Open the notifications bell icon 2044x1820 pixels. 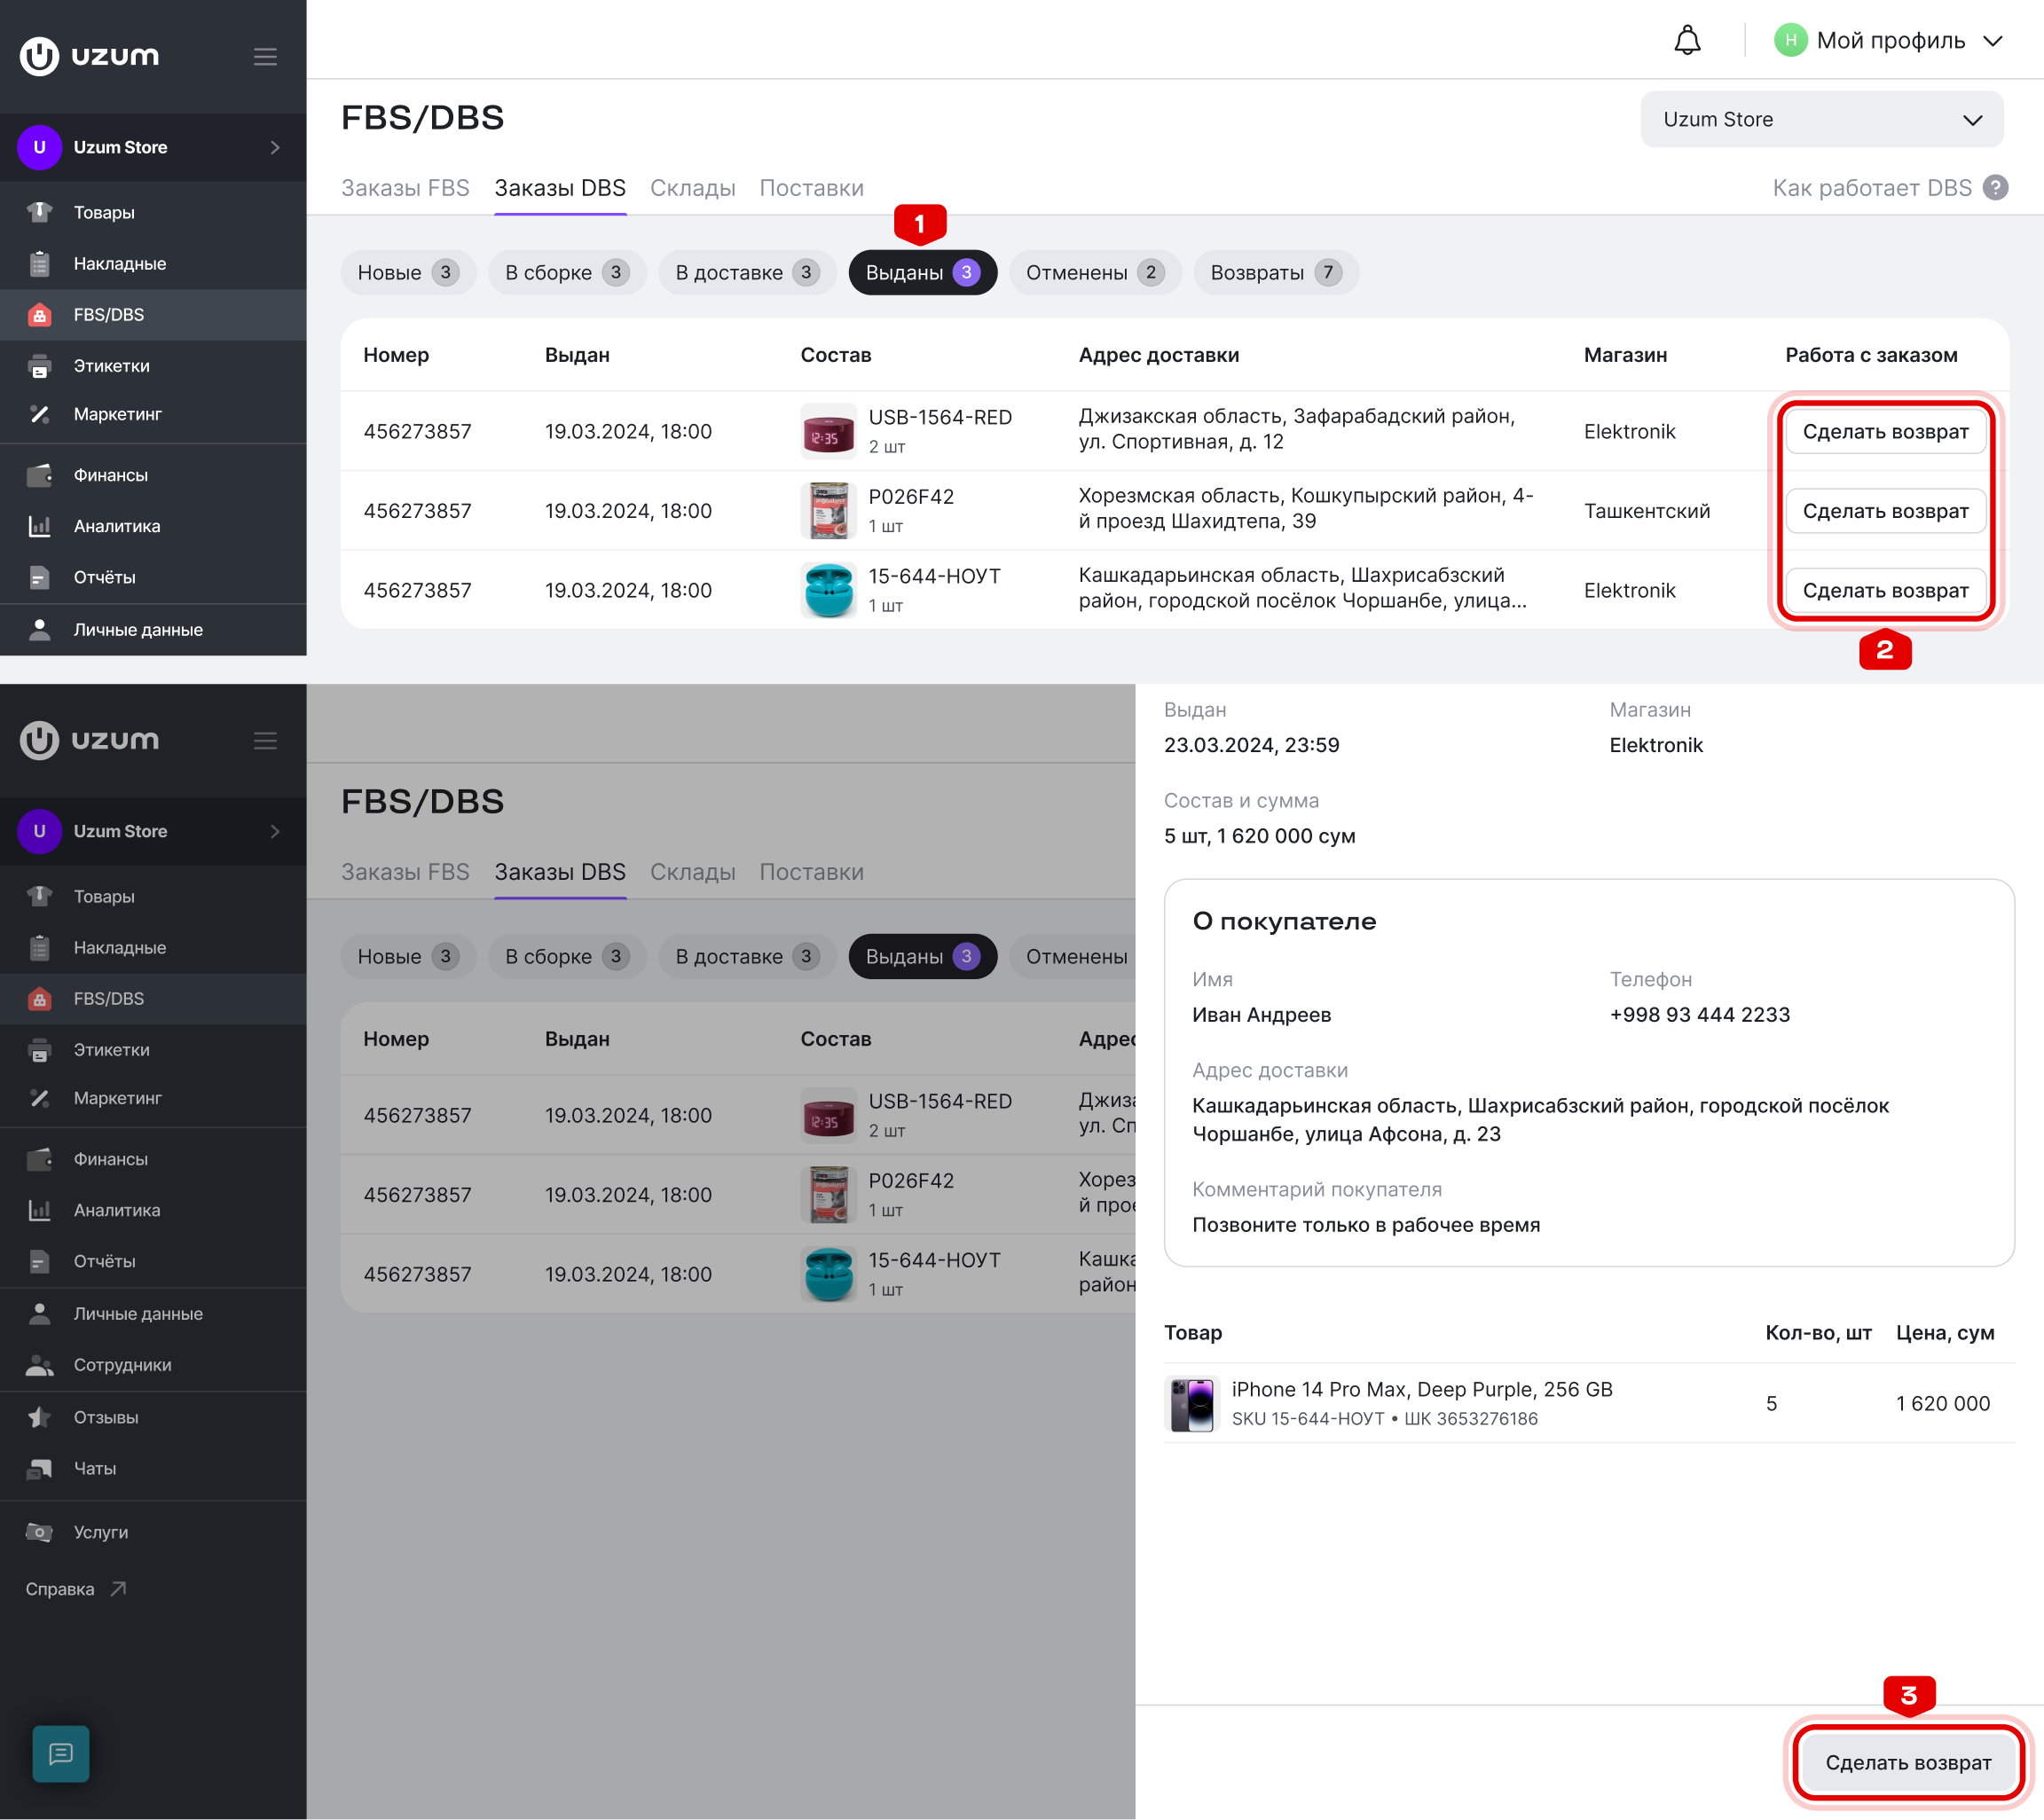[x=1687, y=40]
